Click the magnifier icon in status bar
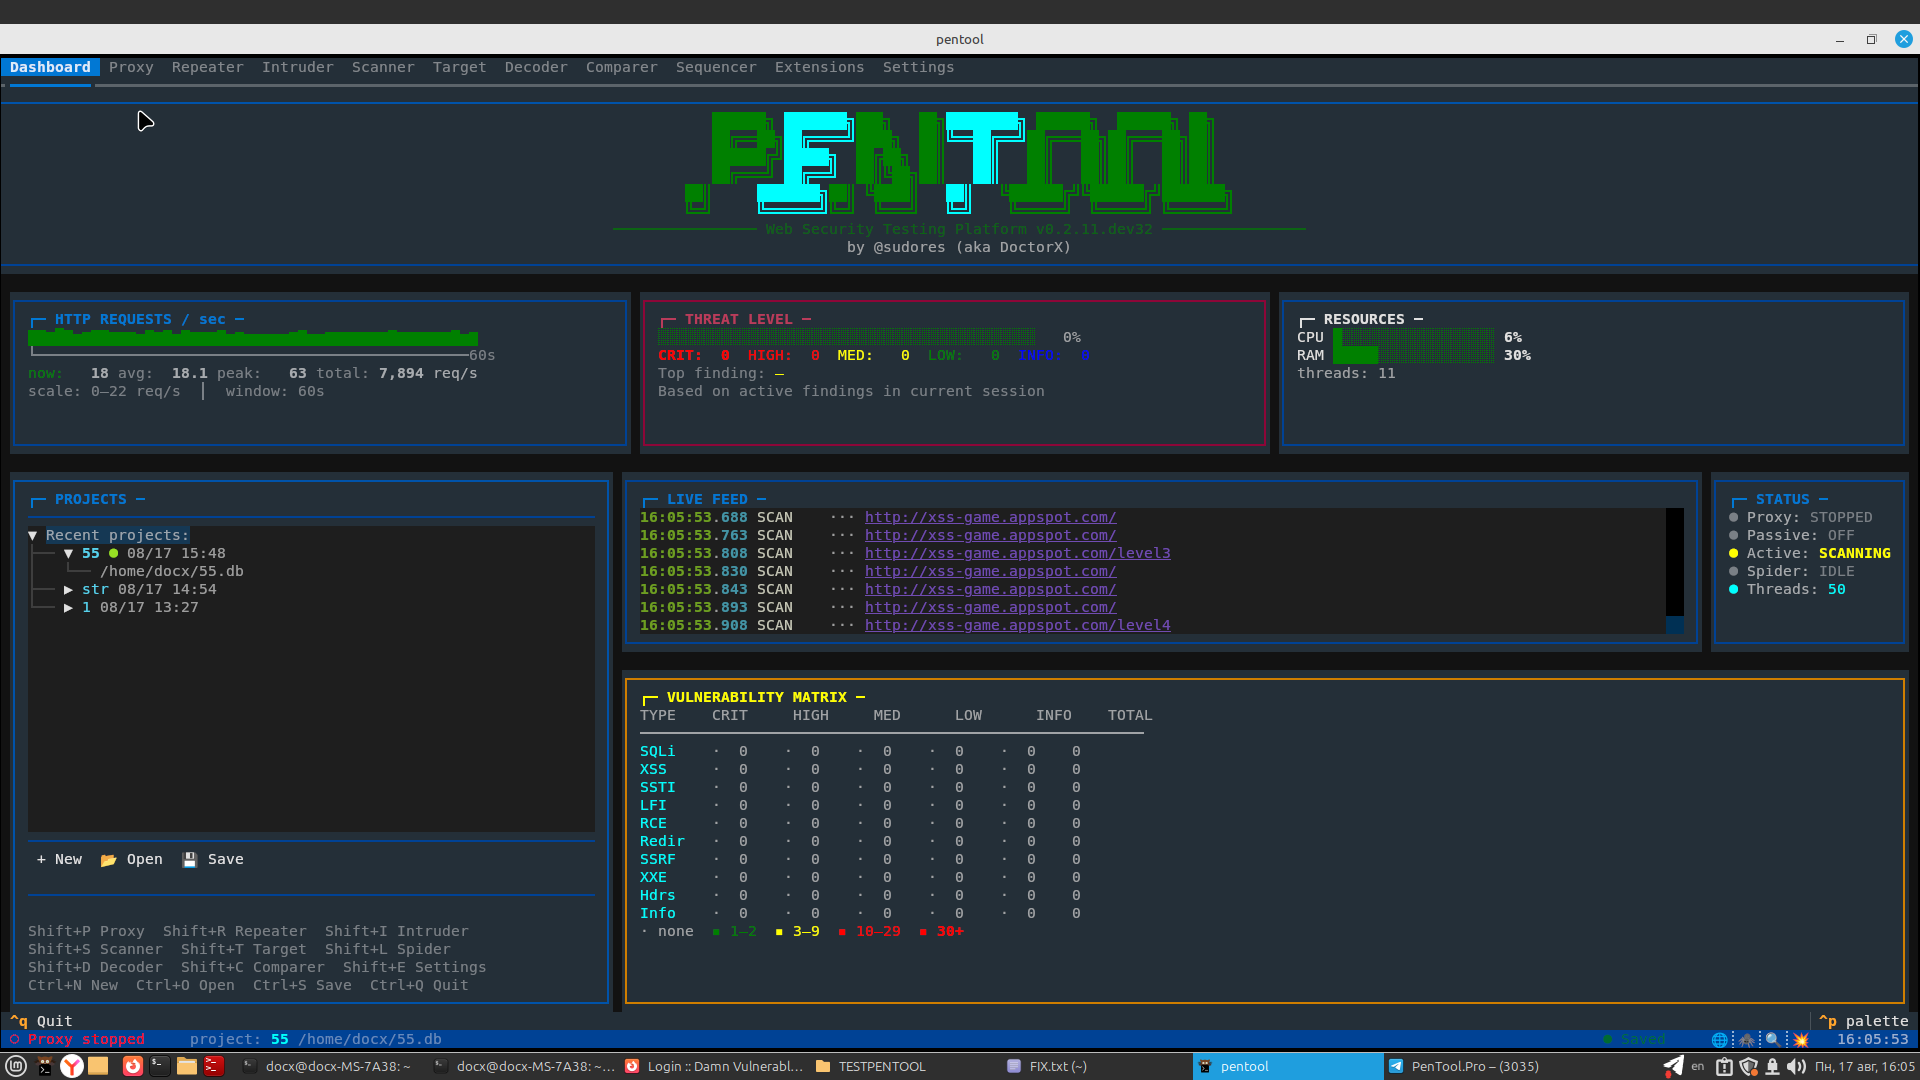This screenshot has width=1920, height=1080. [1773, 1039]
